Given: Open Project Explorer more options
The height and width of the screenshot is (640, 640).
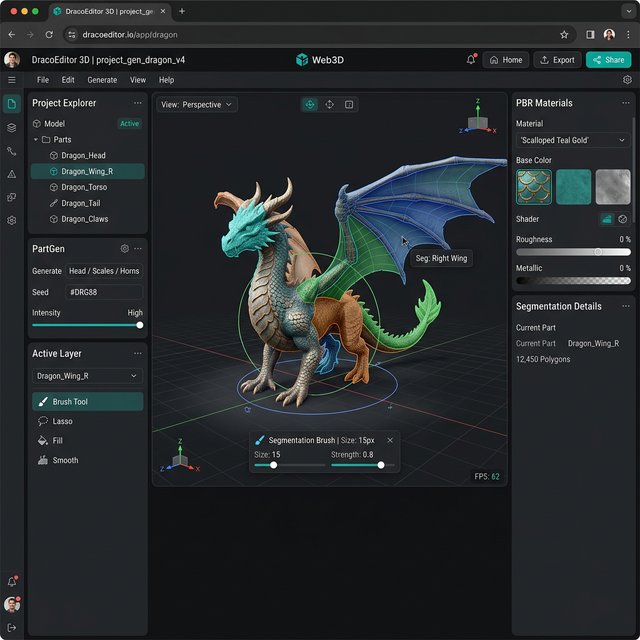Looking at the screenshot, I should 138,103.
